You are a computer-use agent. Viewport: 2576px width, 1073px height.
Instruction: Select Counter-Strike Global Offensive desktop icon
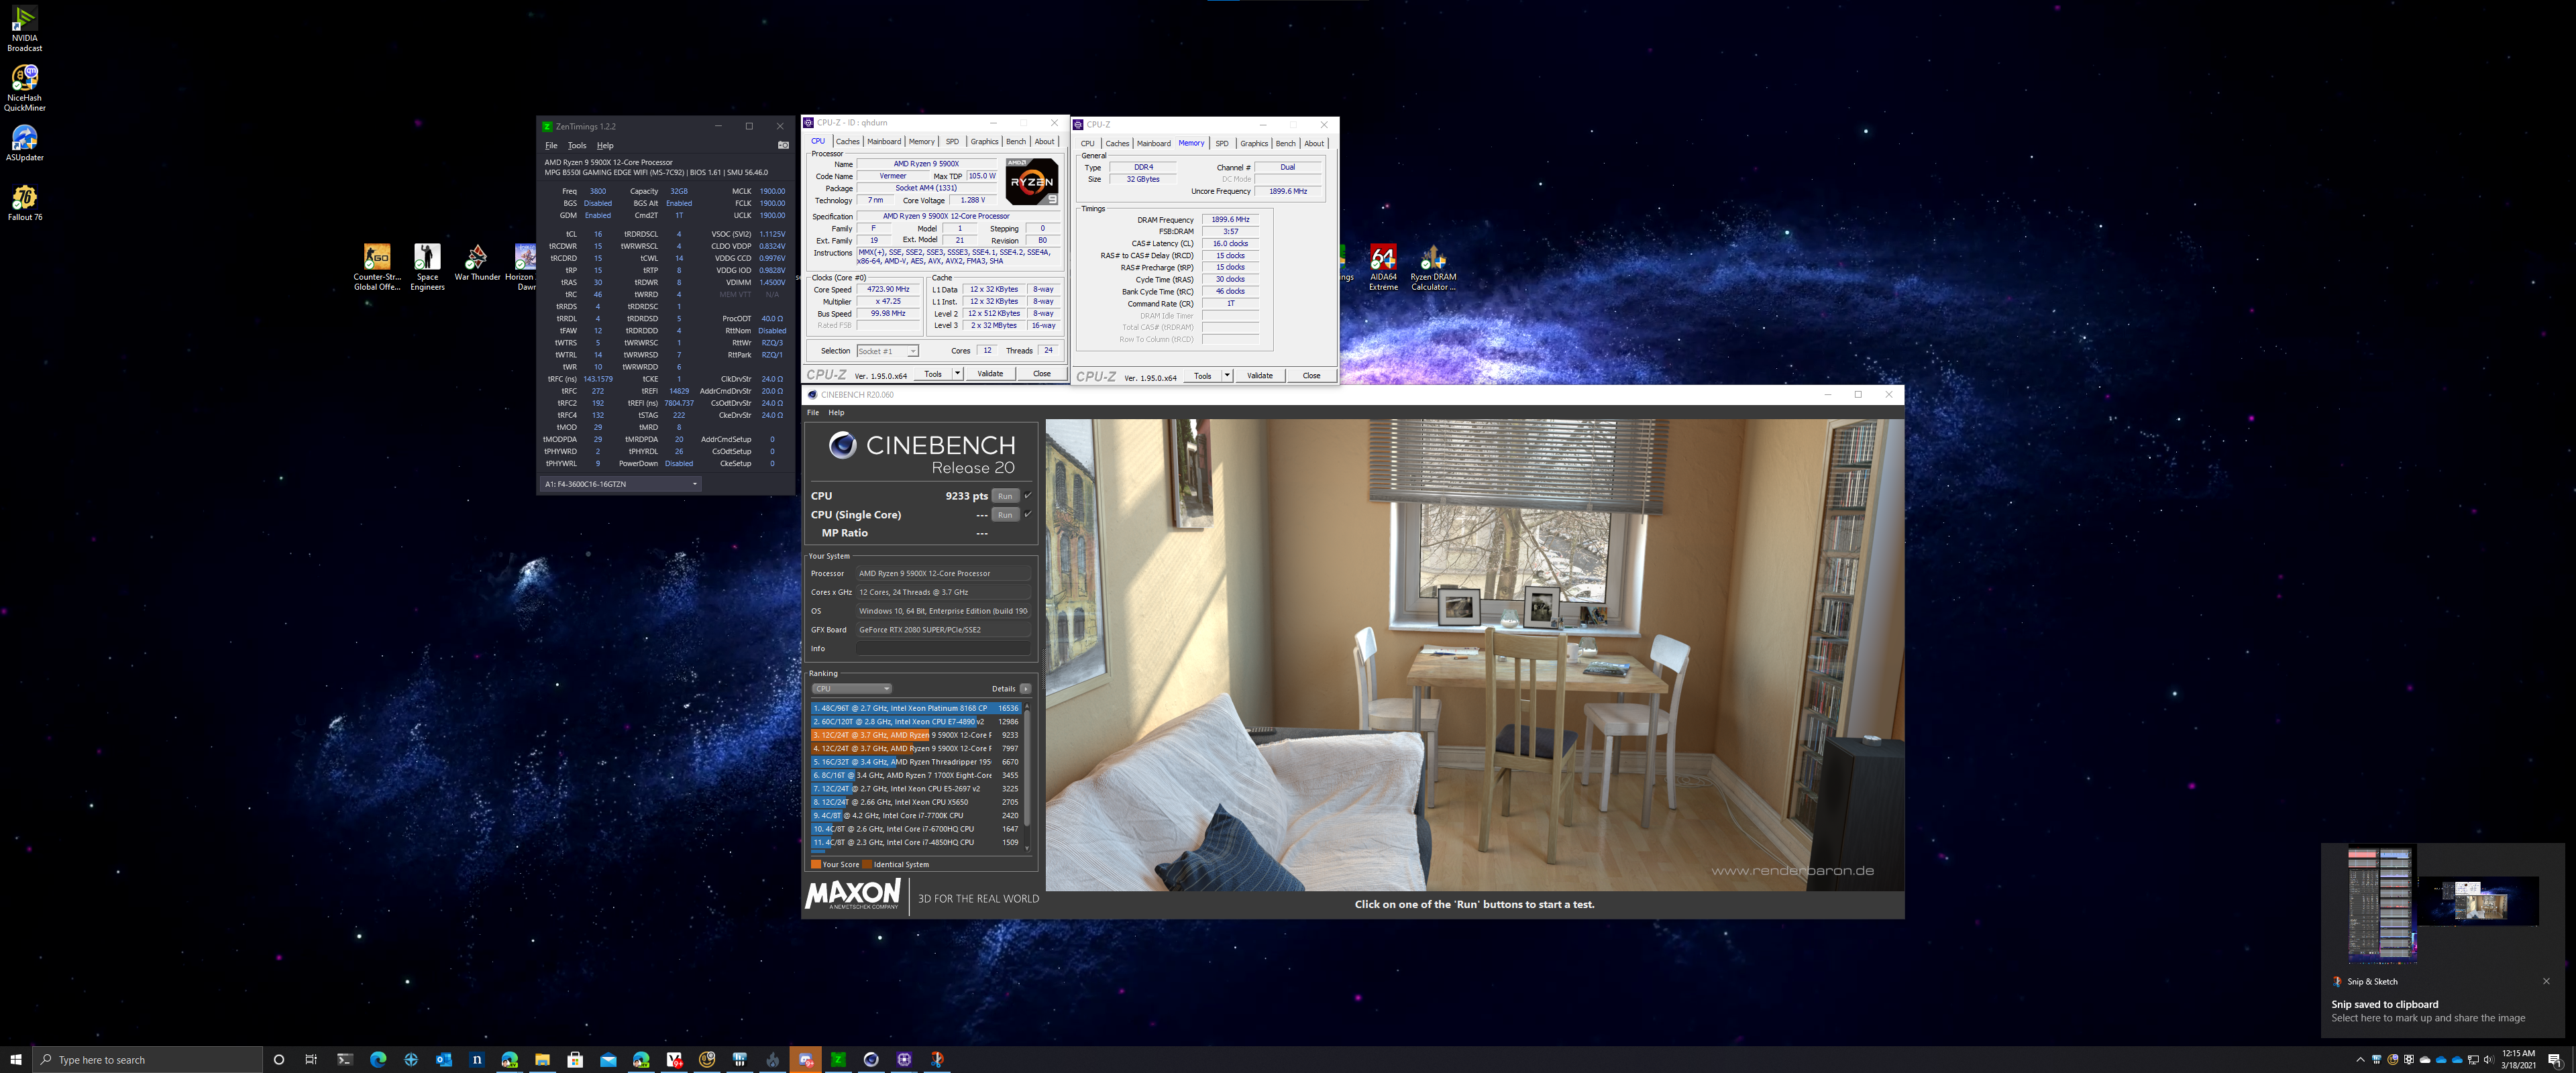click(377, 267)
